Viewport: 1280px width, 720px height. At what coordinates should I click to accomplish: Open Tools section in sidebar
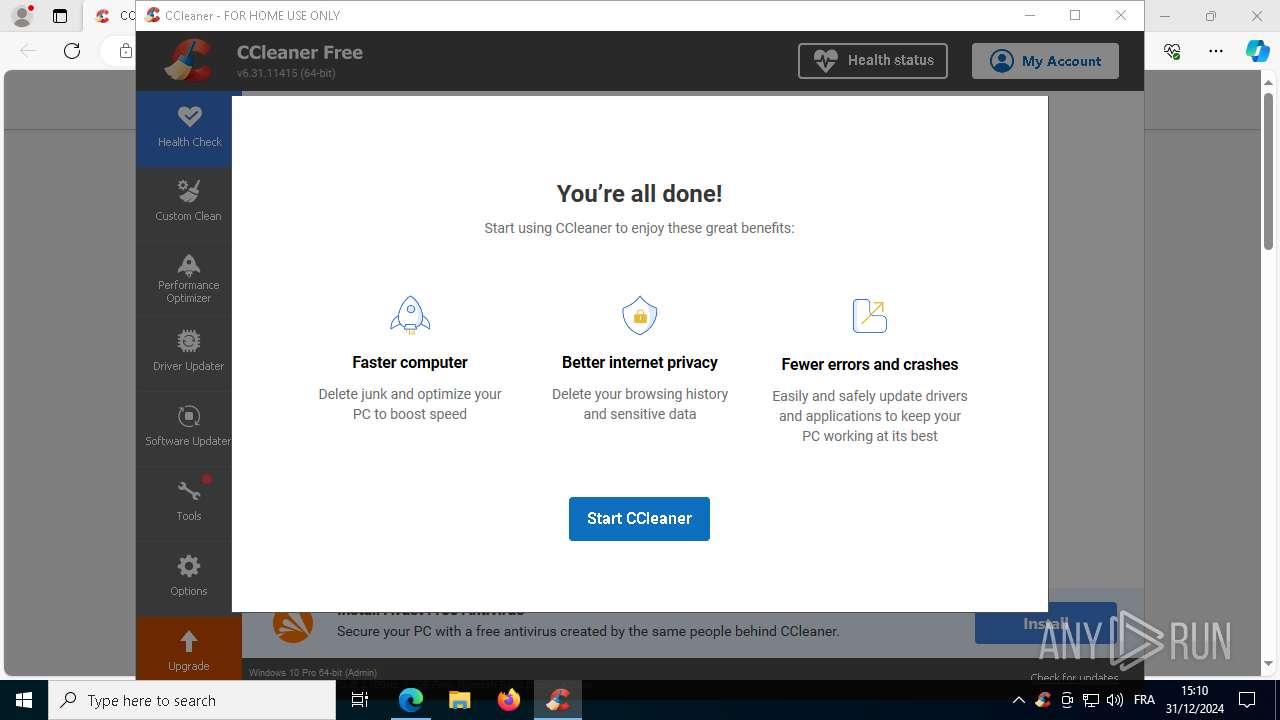(x=188, y=502)
